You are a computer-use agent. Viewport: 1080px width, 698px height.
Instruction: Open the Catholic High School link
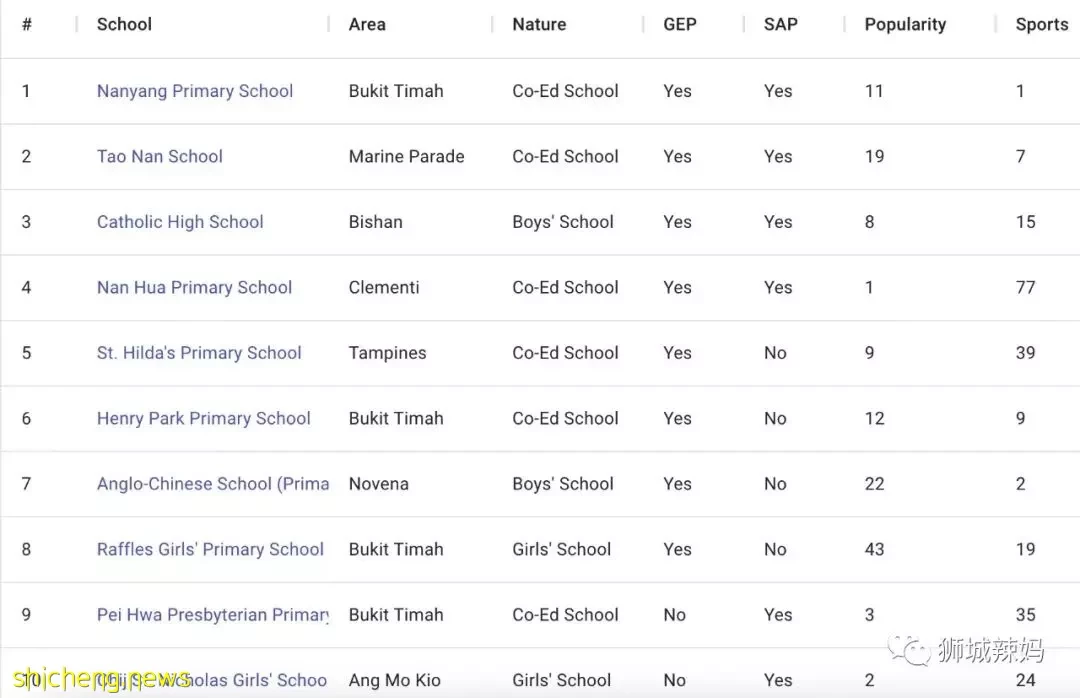[x=180, y=222]
